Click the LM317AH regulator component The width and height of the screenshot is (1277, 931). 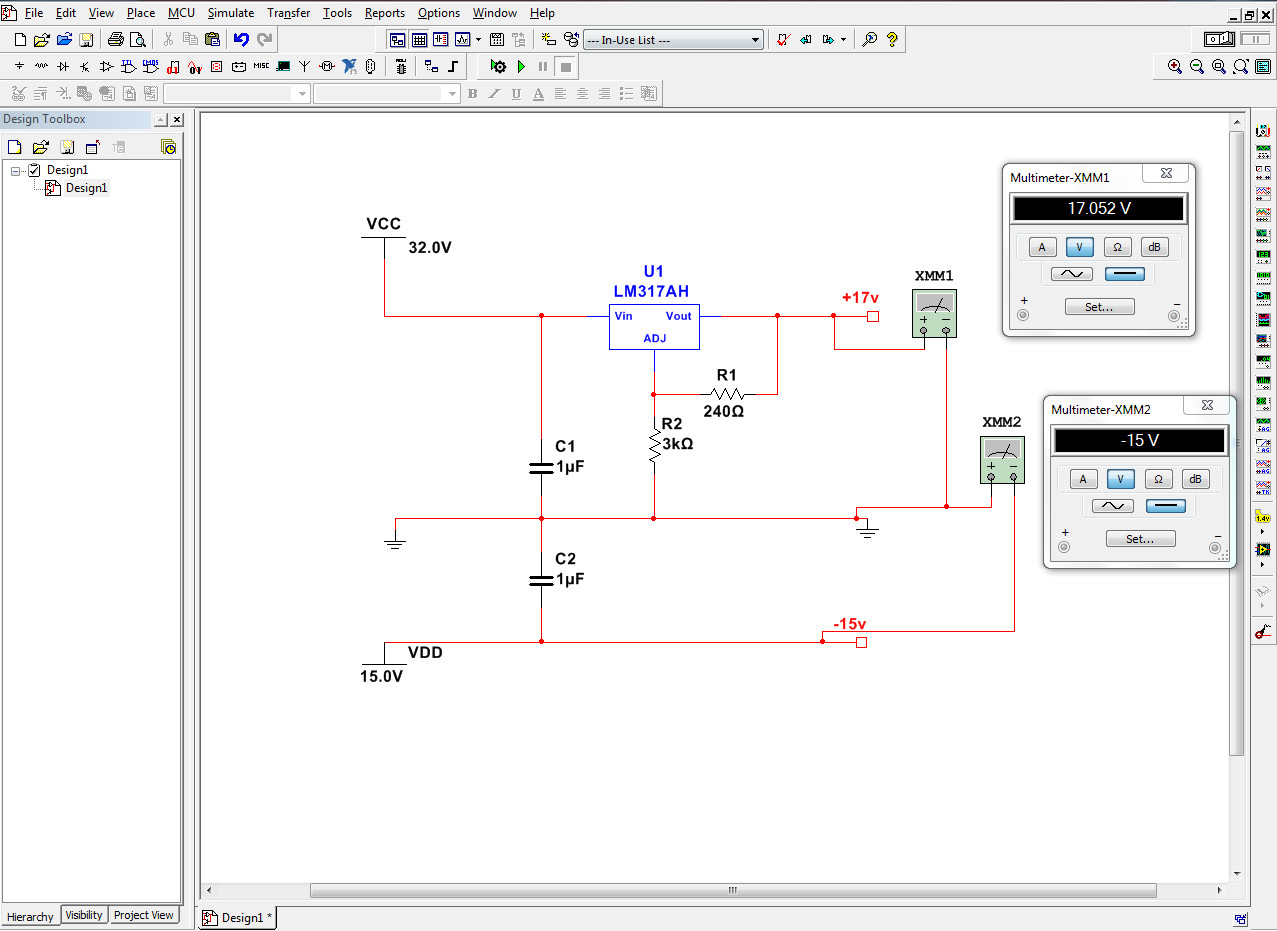click(x=654, y=327)
